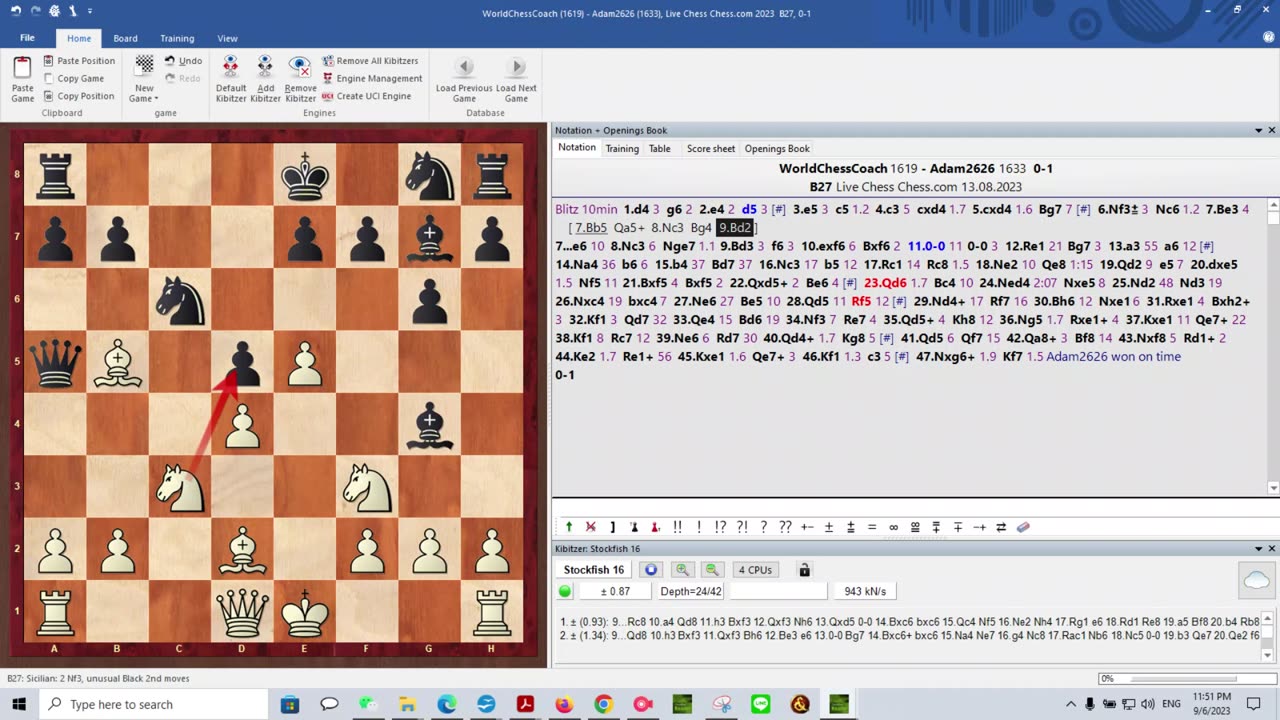Click the Add Kibitzer icon
1280x720 pixels.
(x=265, y=79)
